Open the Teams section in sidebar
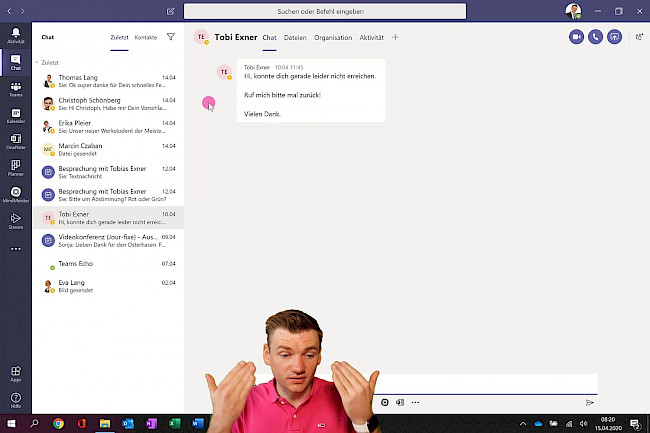The height and width of the screenshot is (433, 650). (16, 89)
